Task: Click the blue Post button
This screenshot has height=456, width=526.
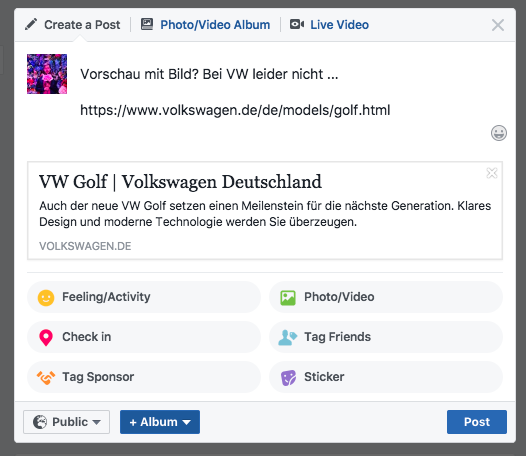Action: point(477,422)
